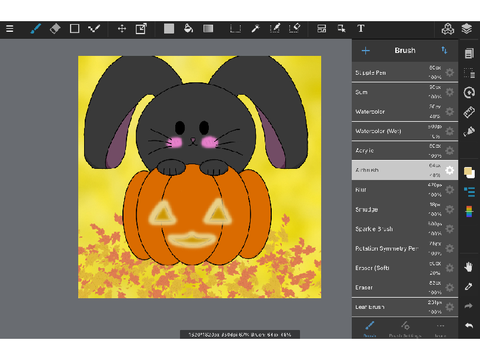The image size is (480, 360).
Task: Select the Eraser tool in toolbar
Action: (55, 29)
